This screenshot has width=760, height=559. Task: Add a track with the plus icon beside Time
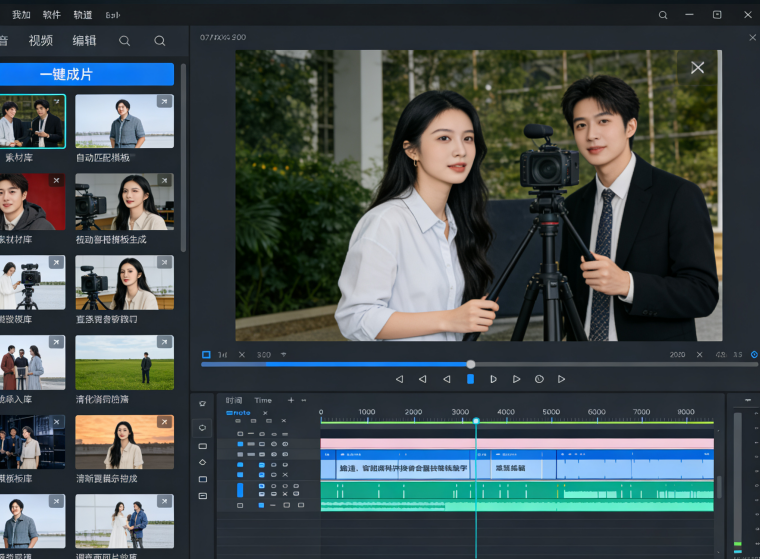[x=291, y=400]
